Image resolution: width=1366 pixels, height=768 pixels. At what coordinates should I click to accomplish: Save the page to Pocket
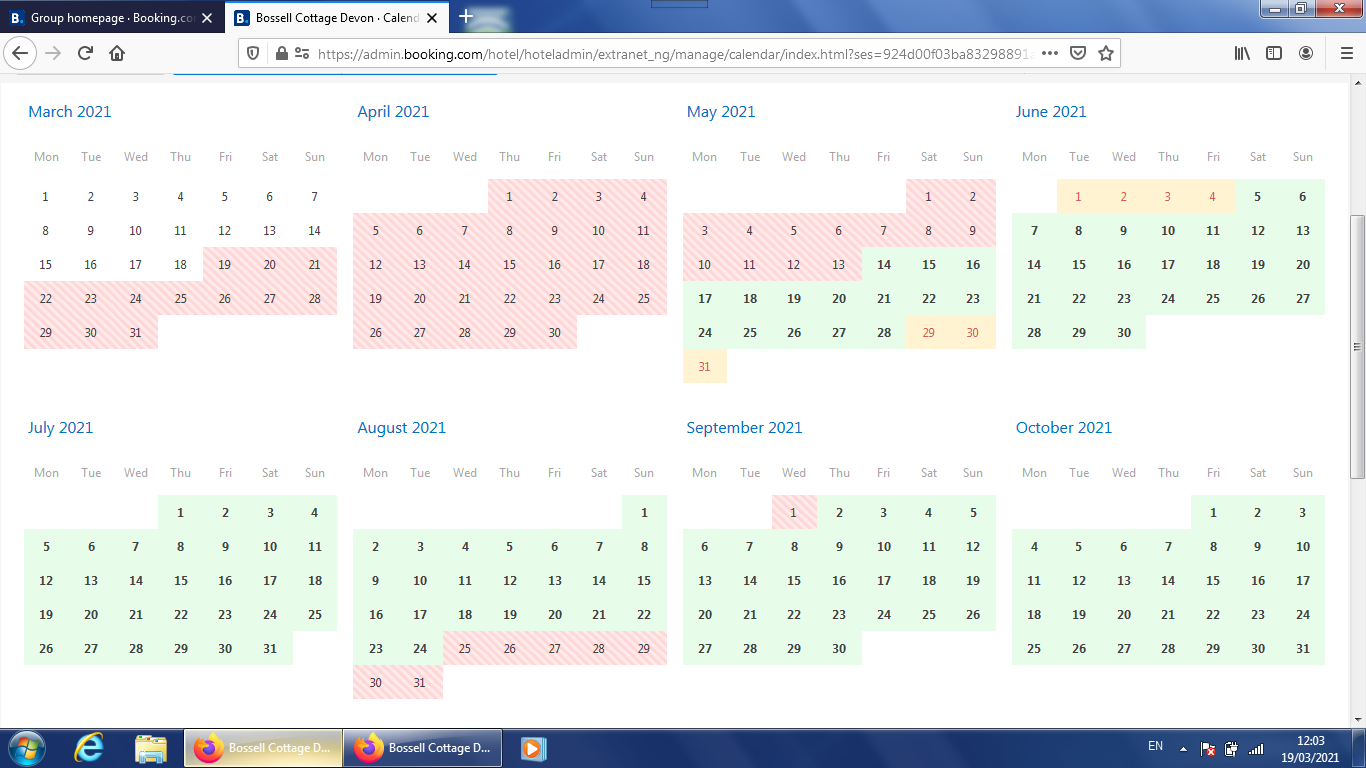click(x=1078, y=54)
